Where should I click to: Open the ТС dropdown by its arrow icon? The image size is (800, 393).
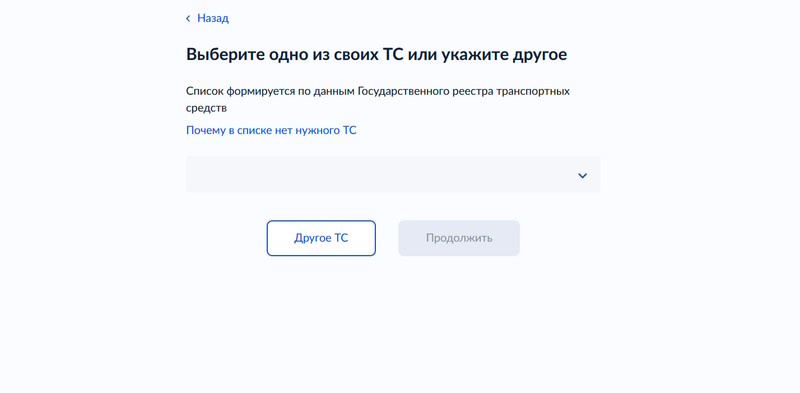click(582, 176)
